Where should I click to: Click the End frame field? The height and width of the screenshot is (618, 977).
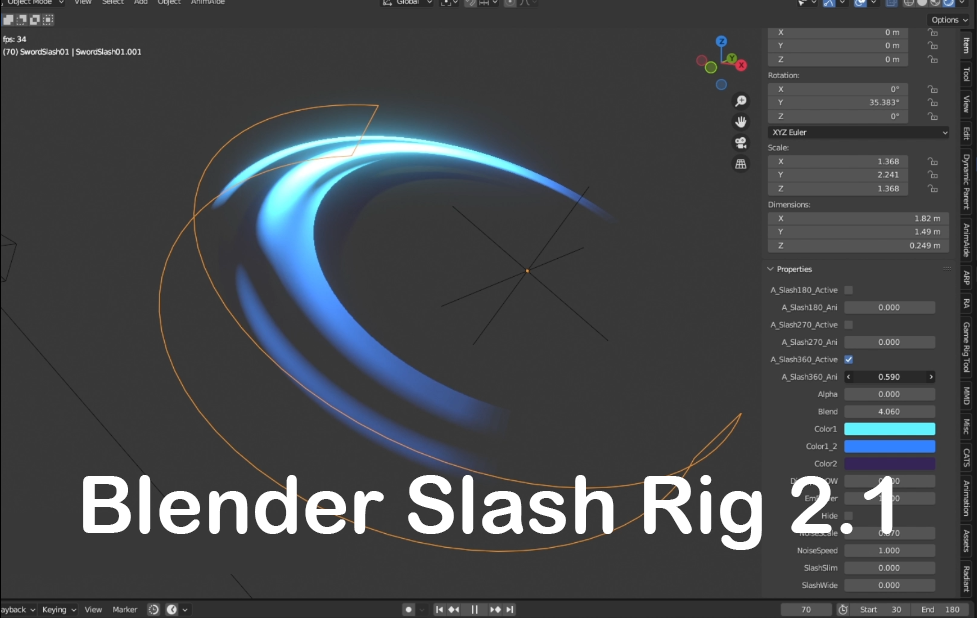point(940,609)
